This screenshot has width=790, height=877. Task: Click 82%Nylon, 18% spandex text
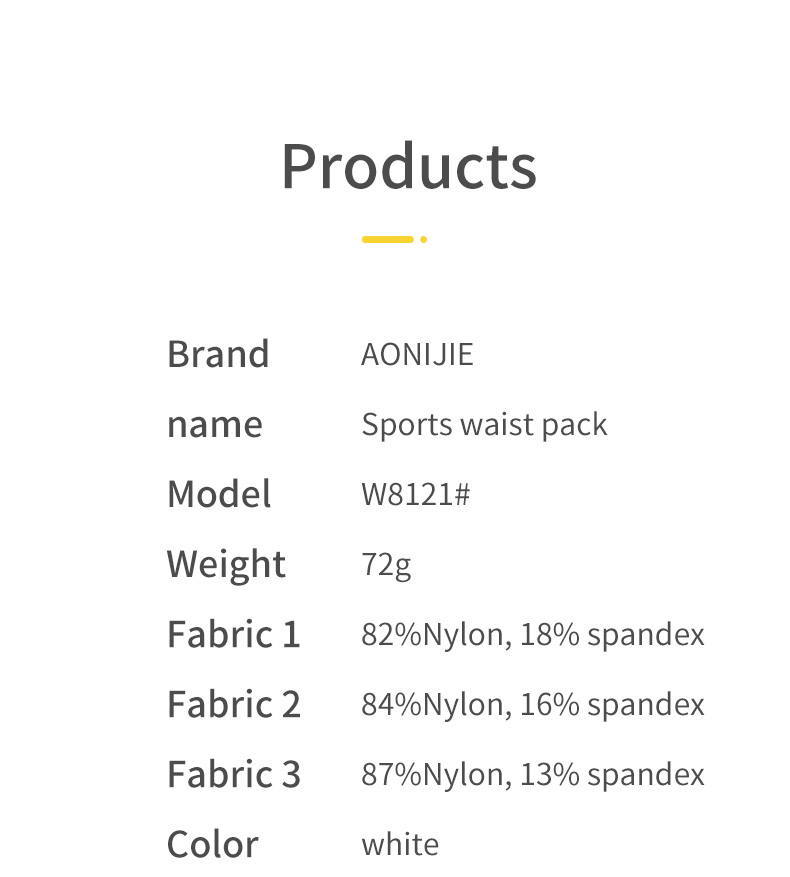[x=533, y=635]
